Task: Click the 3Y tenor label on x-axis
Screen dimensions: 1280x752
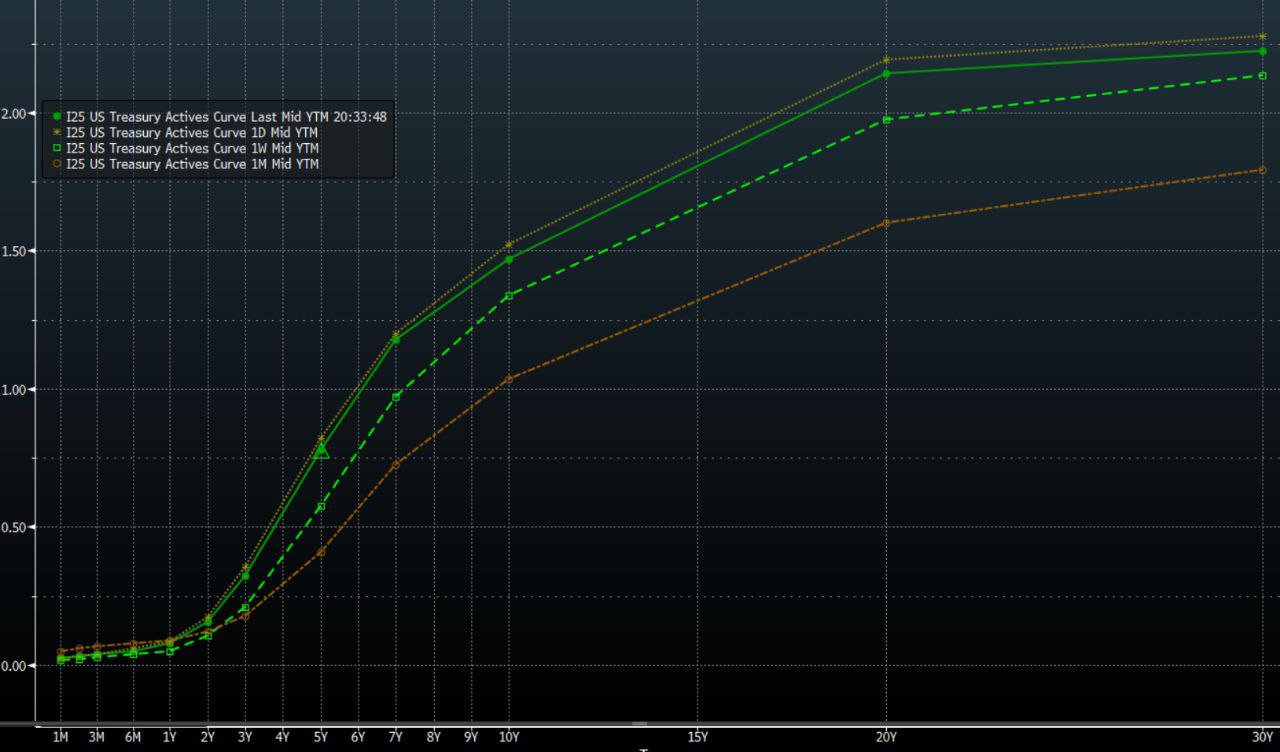Action: pos(245,737)
